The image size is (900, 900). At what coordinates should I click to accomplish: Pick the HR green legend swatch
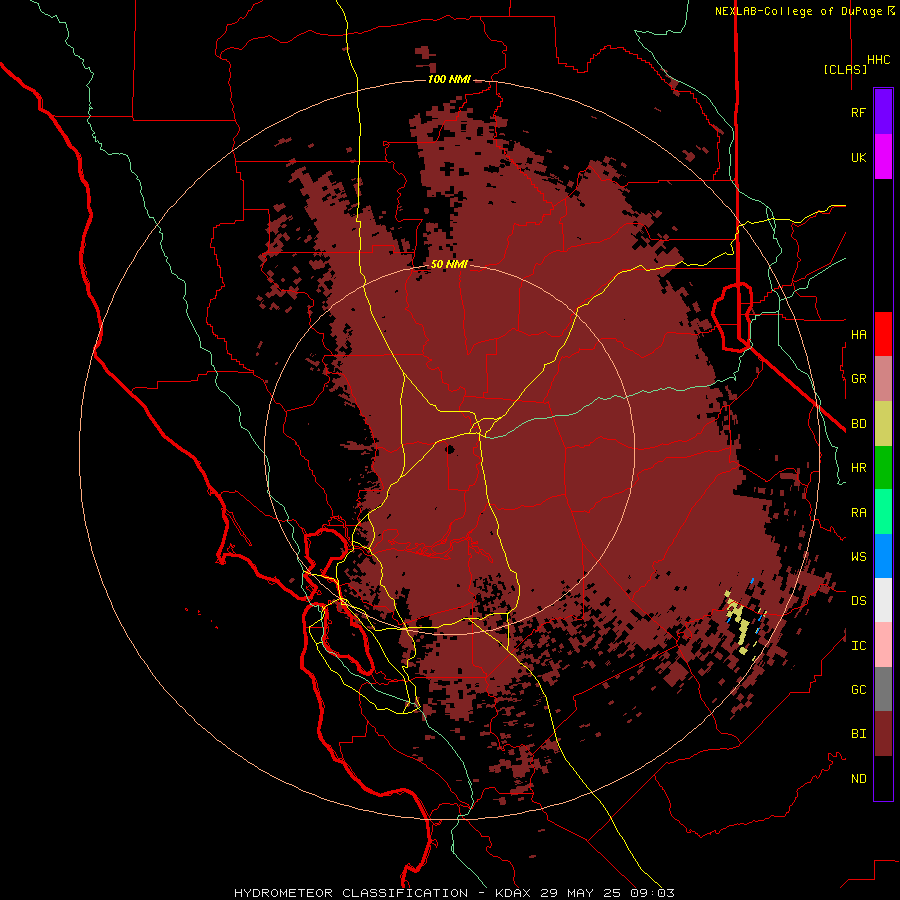click(x=883, y=468)
